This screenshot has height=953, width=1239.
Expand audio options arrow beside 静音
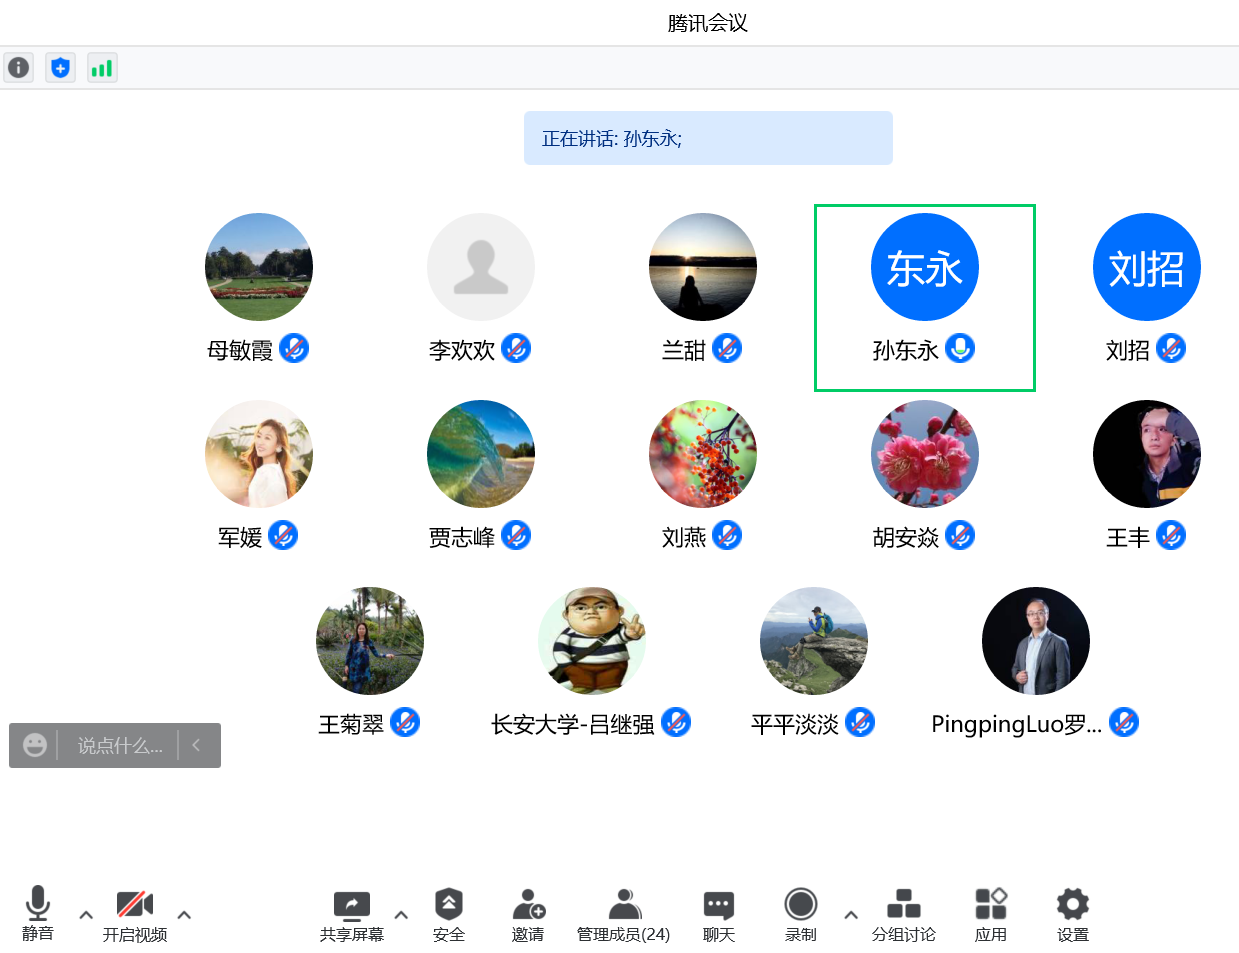[x=86, y=914]
